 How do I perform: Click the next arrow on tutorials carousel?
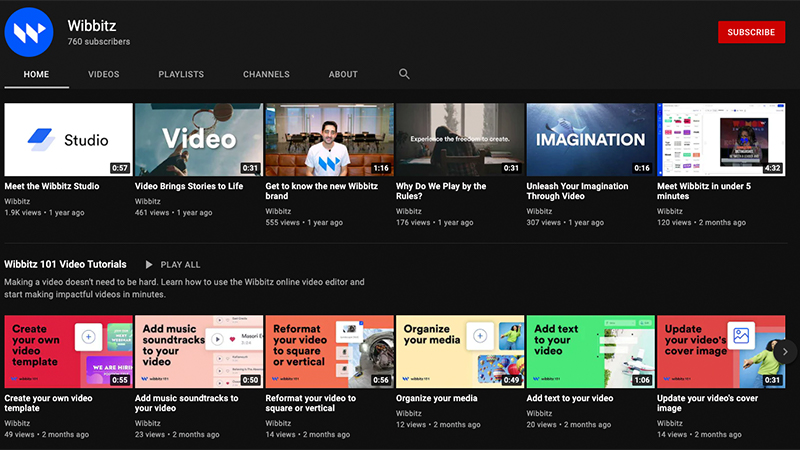click(x=785, y=352)
